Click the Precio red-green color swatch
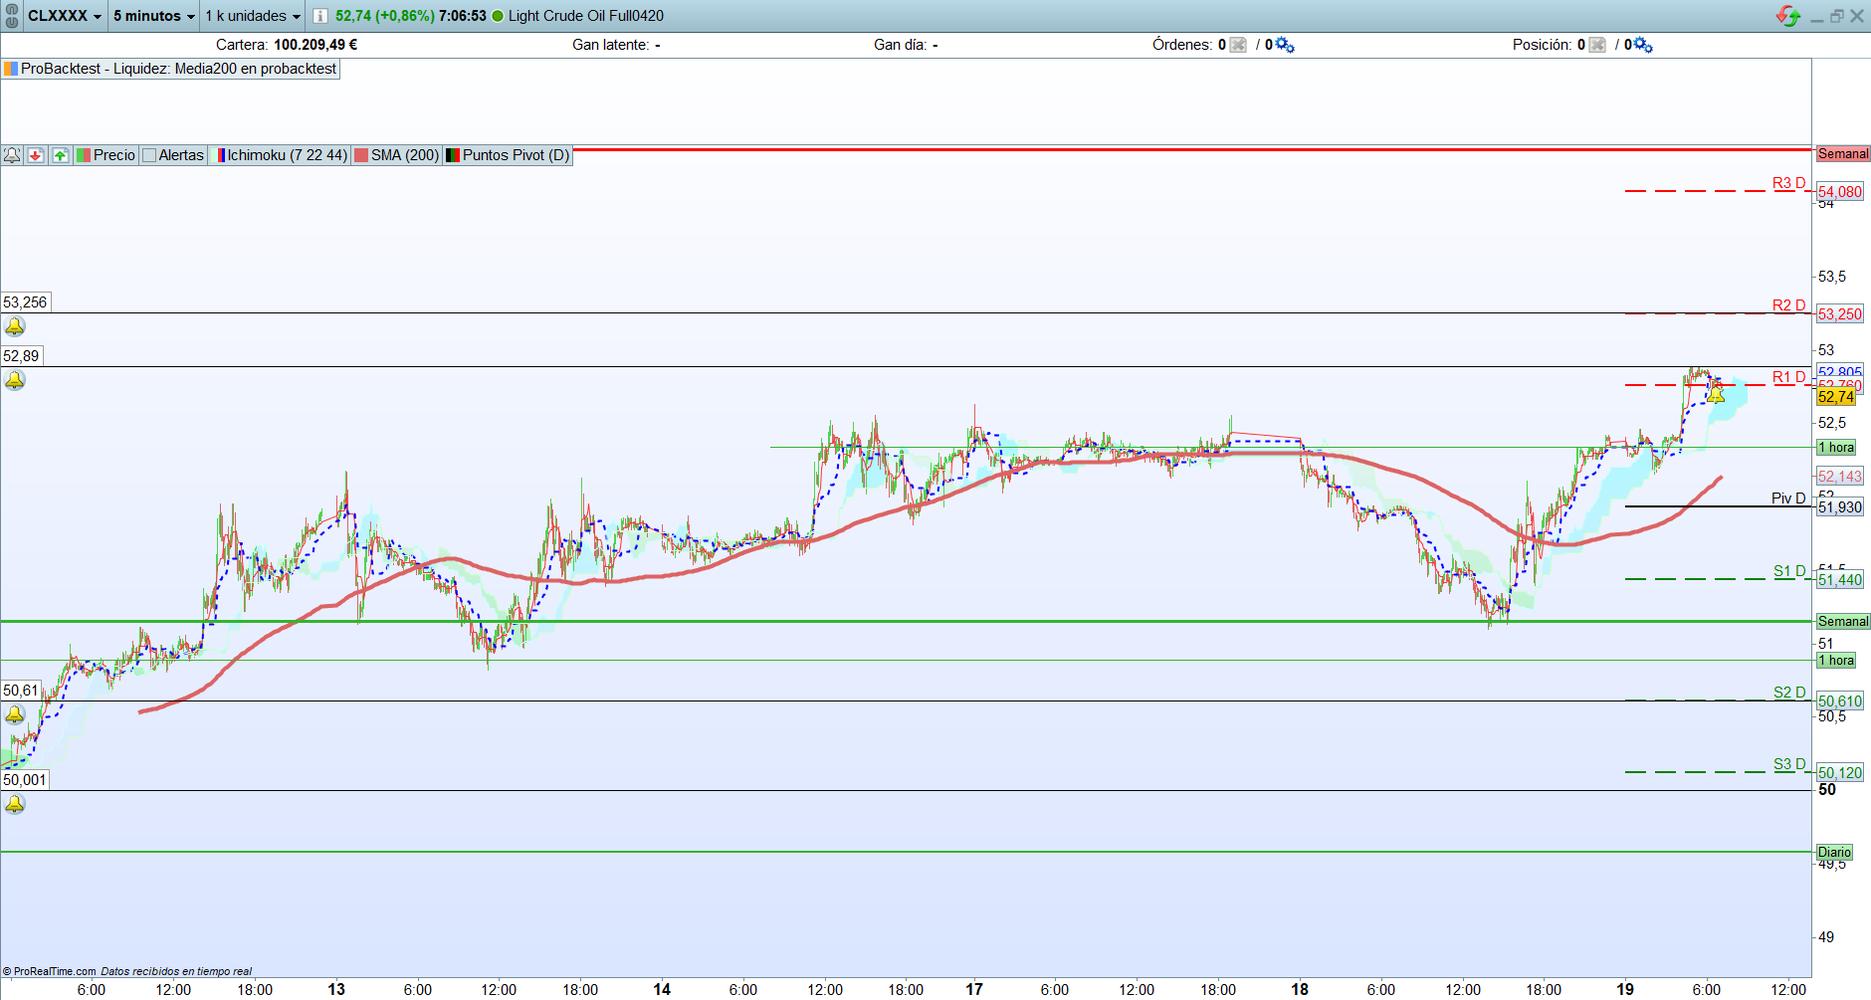Image resolution: width=1871 pixels, height=1000 pixels. [x=84, y=155]
